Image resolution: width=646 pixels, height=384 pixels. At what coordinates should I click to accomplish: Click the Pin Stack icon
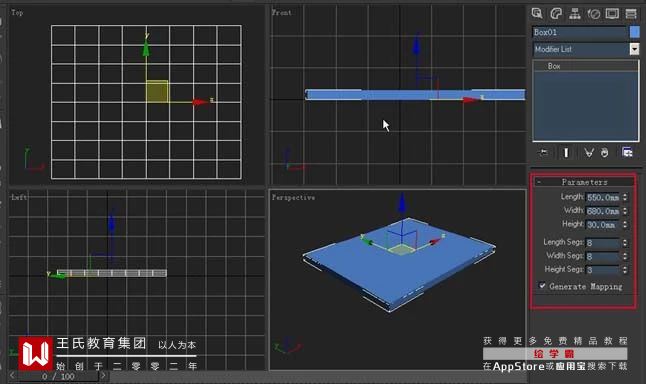click(543, 152)
